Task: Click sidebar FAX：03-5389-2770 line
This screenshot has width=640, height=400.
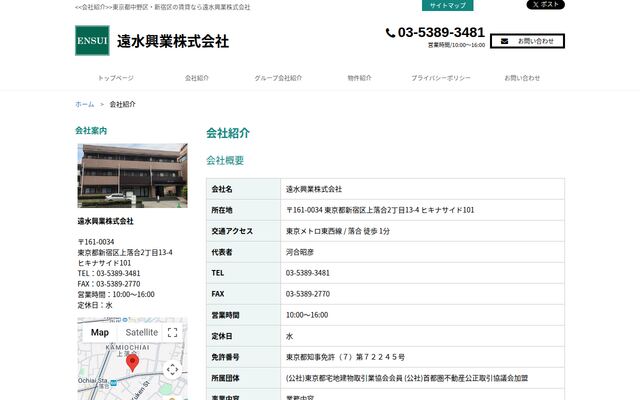Action: [109, 284]
